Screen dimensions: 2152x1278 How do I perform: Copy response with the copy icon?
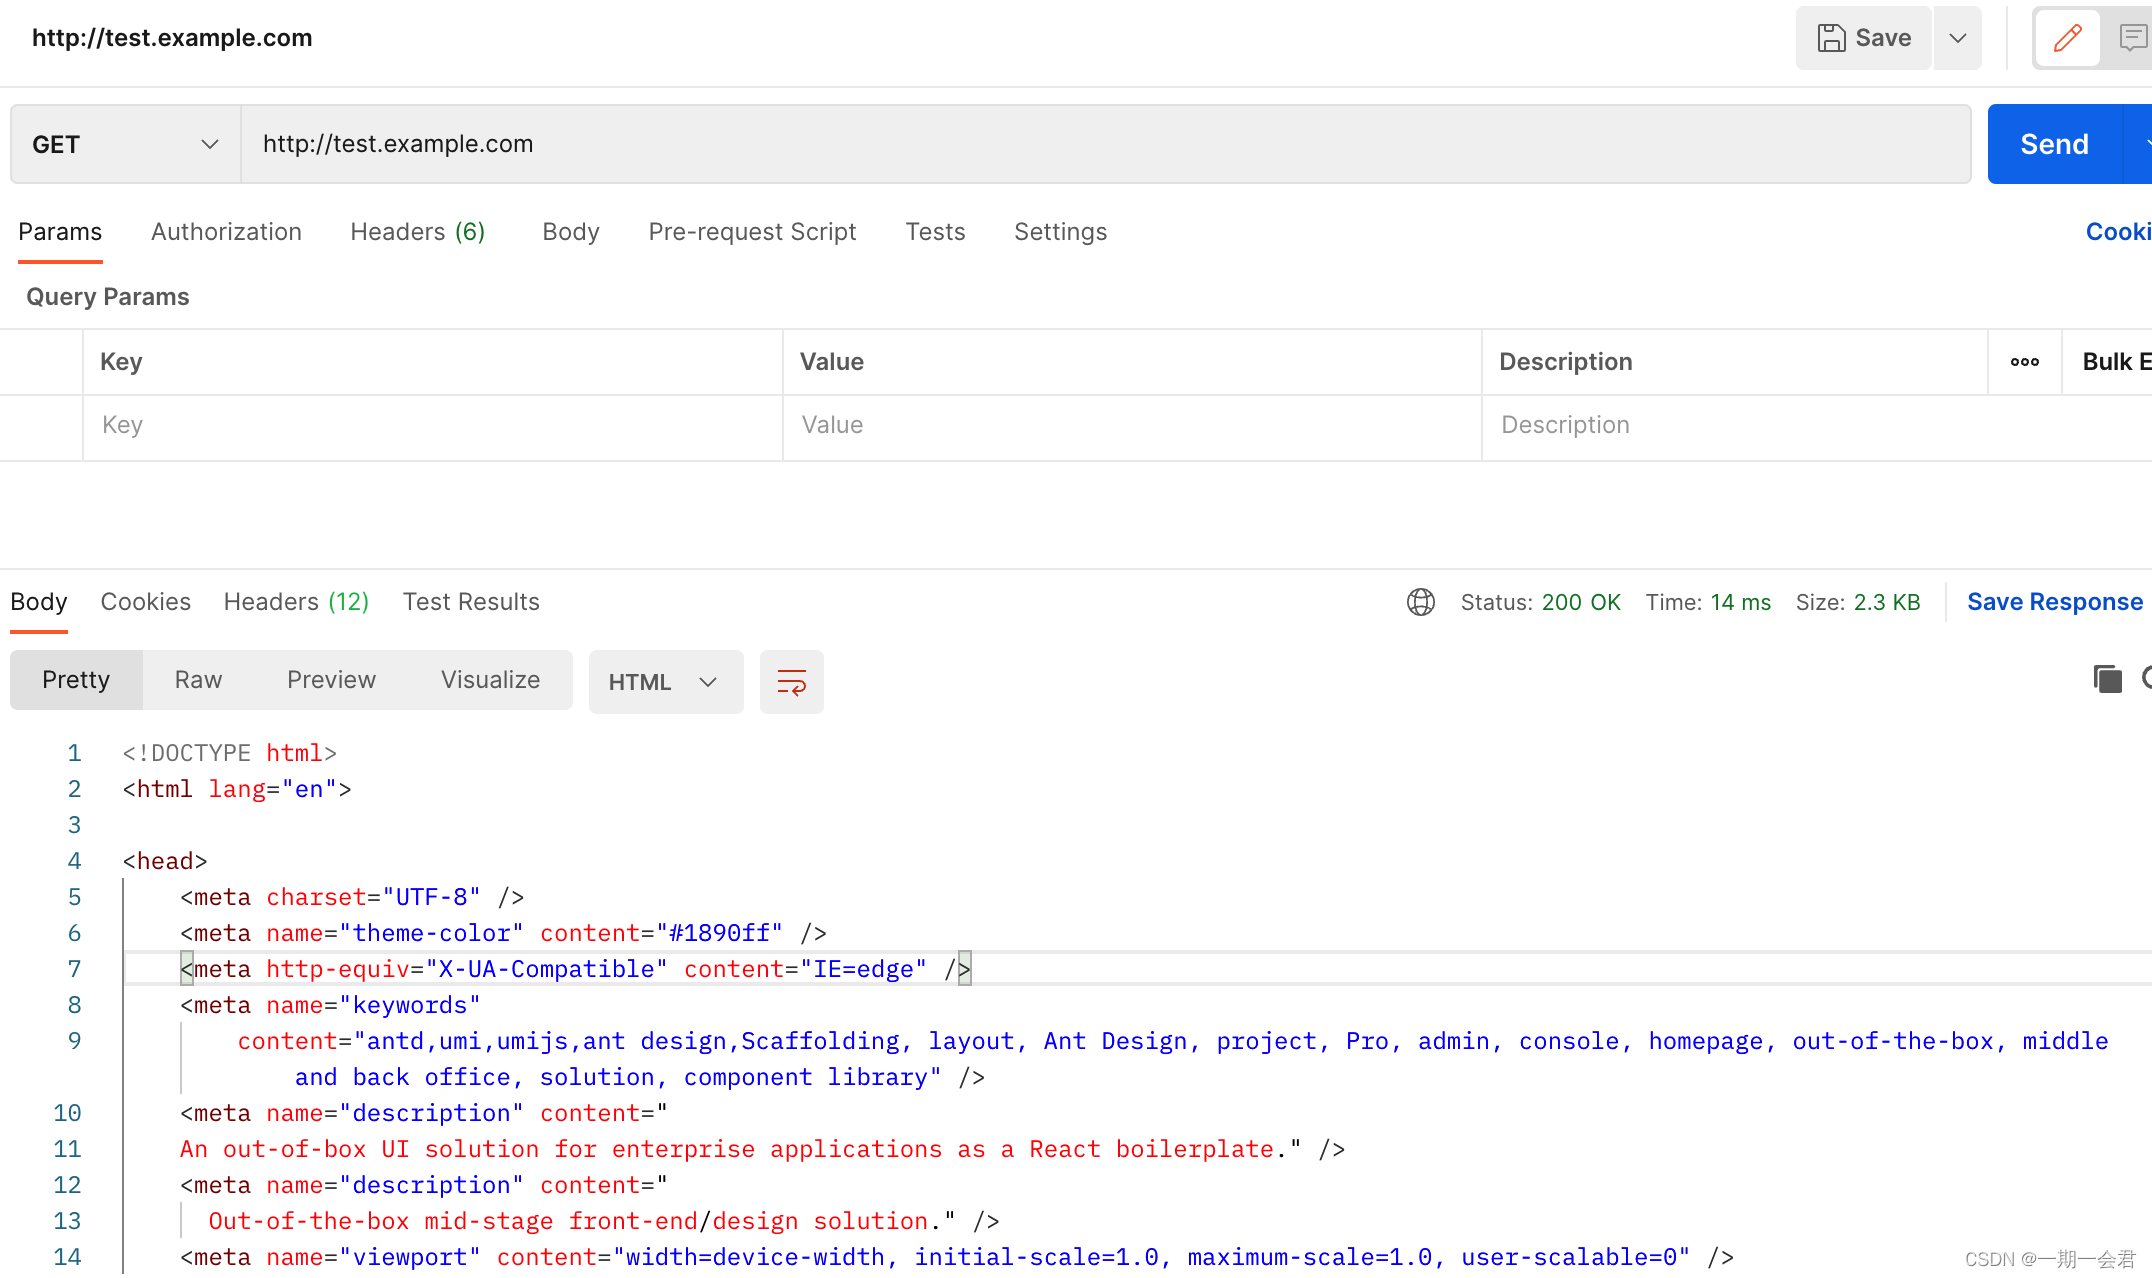[x=2107, y=679]
